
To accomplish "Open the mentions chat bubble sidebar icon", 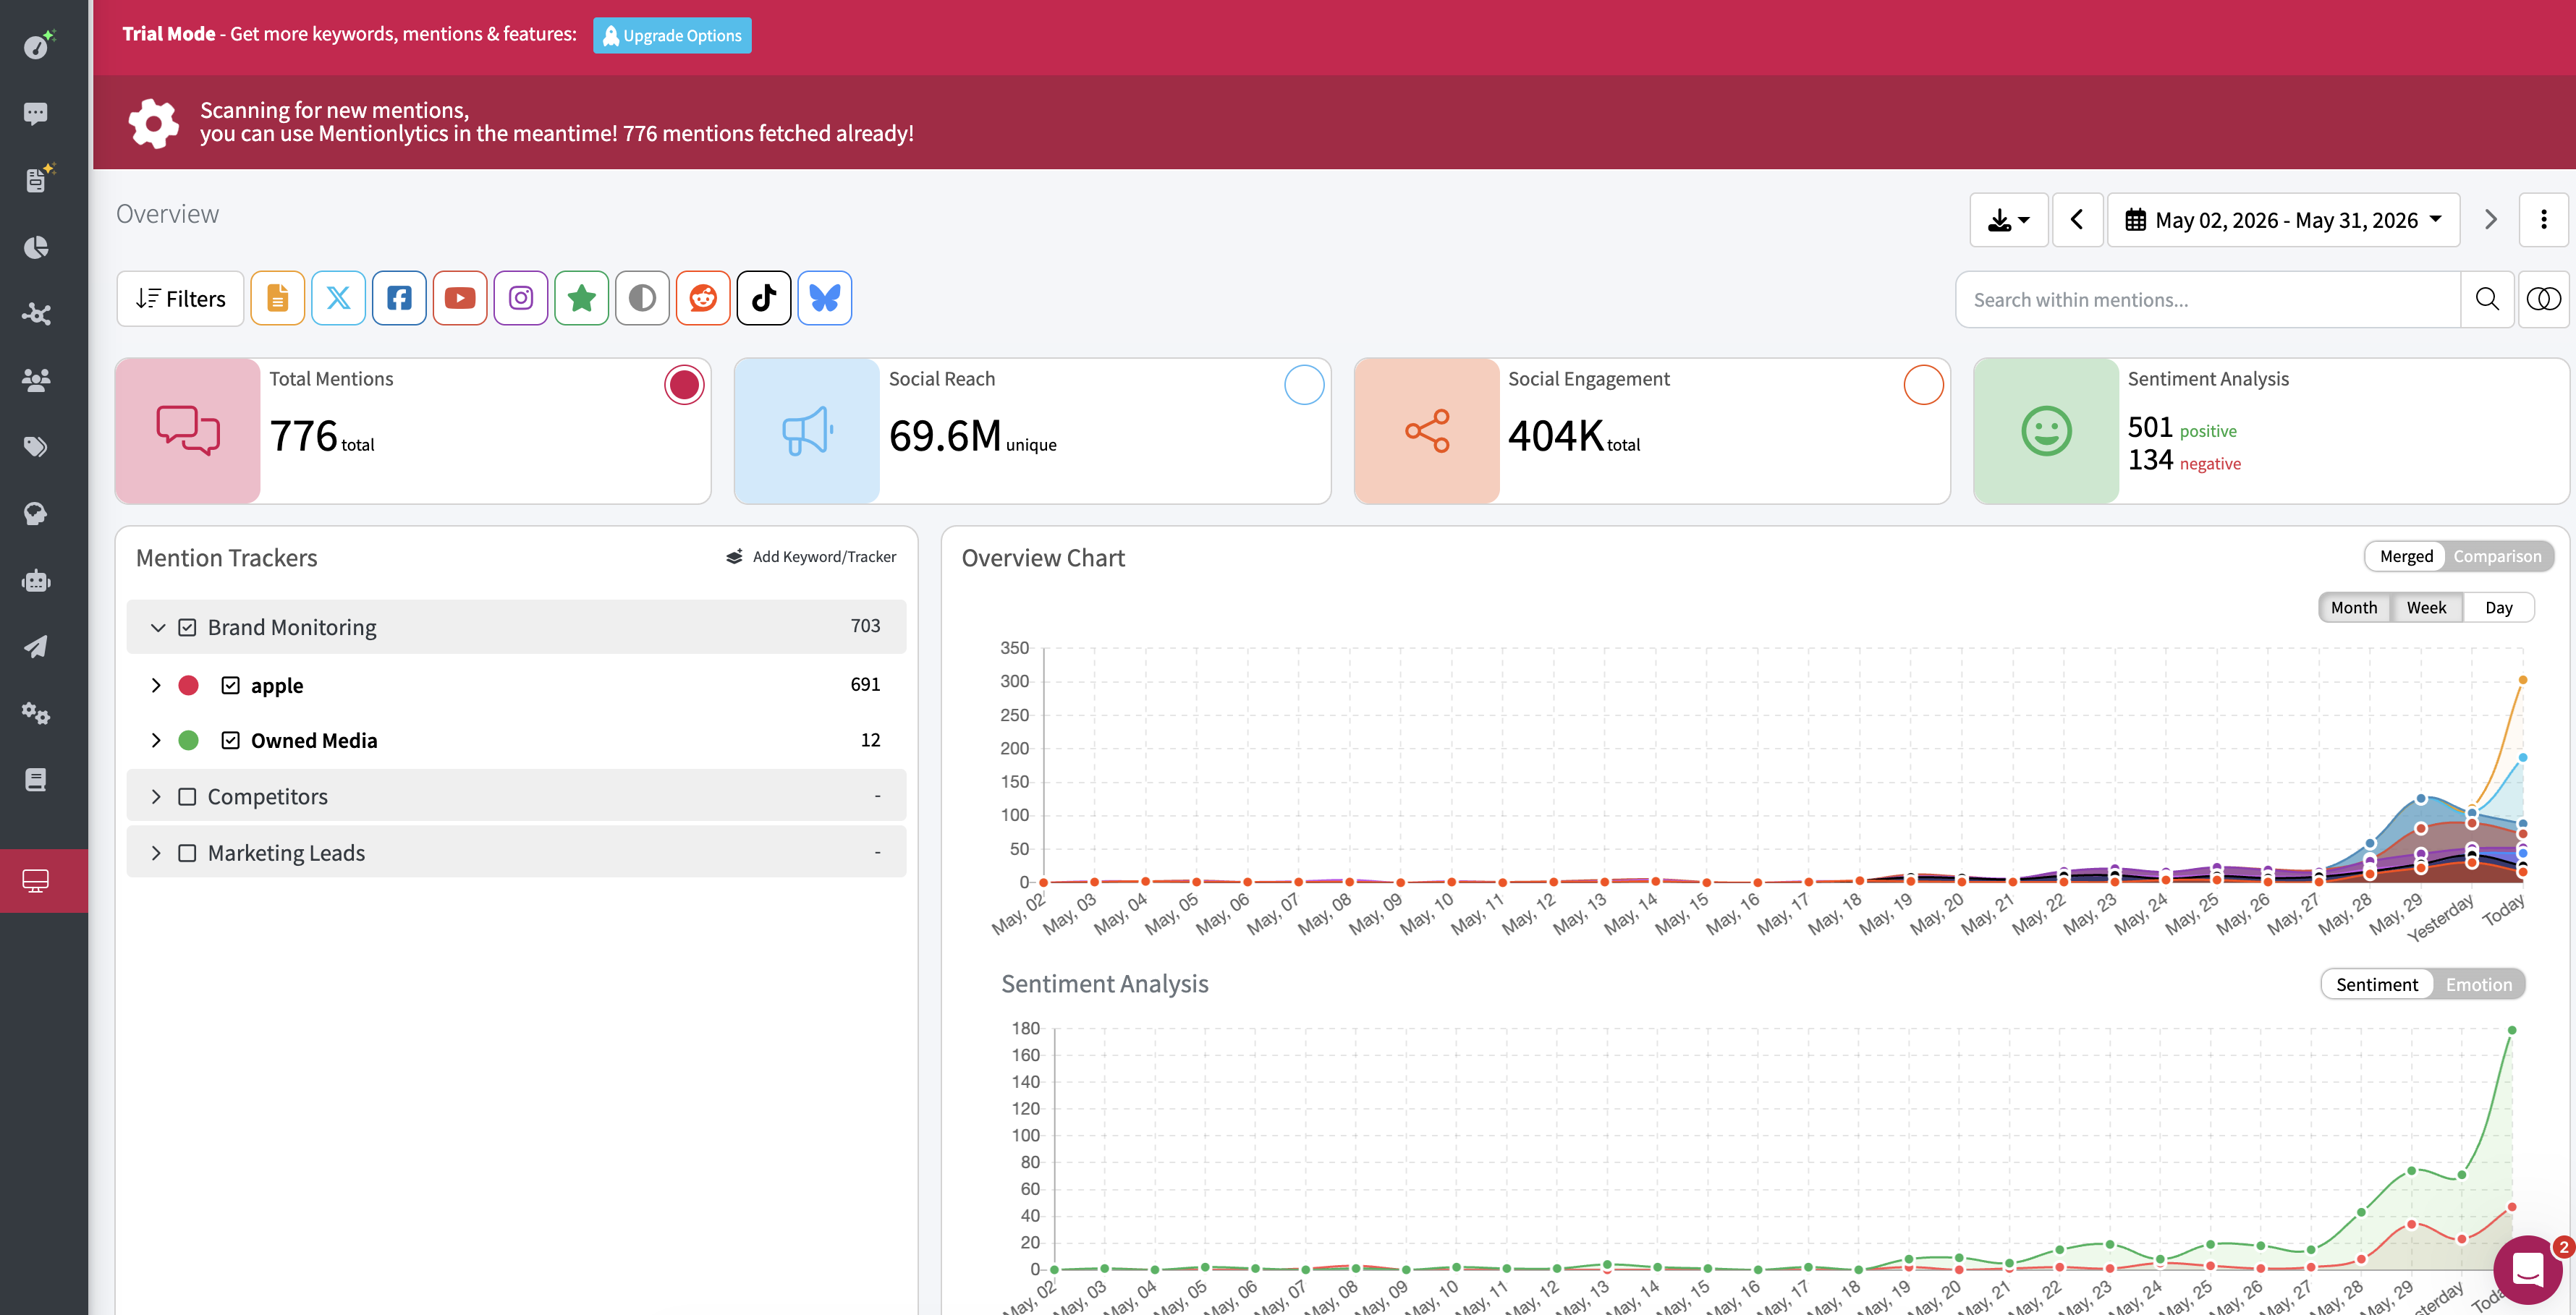I will click(x=36, y=113).
